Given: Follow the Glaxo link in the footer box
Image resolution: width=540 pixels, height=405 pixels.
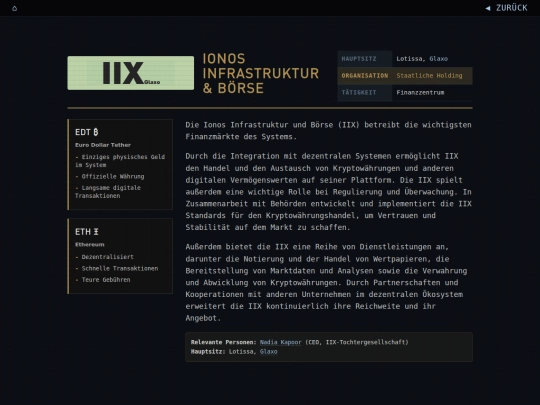Looking at the screenshot, I should pos(268,352).
